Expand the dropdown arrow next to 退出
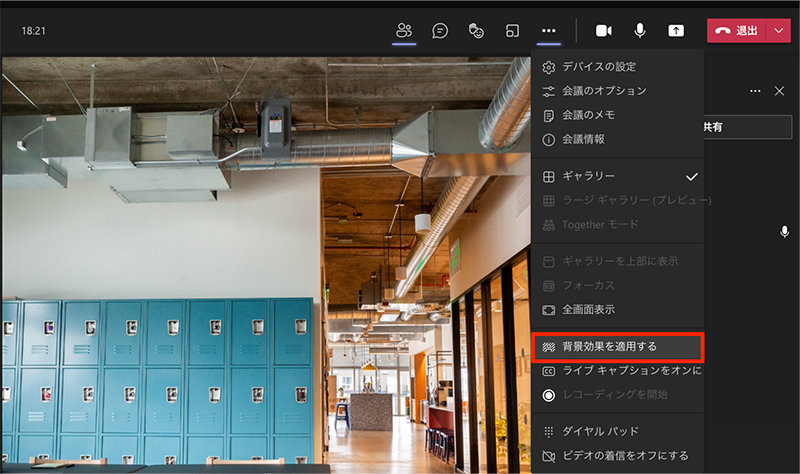Viewport: 800px width, 474px height. [x=779, y=31]
